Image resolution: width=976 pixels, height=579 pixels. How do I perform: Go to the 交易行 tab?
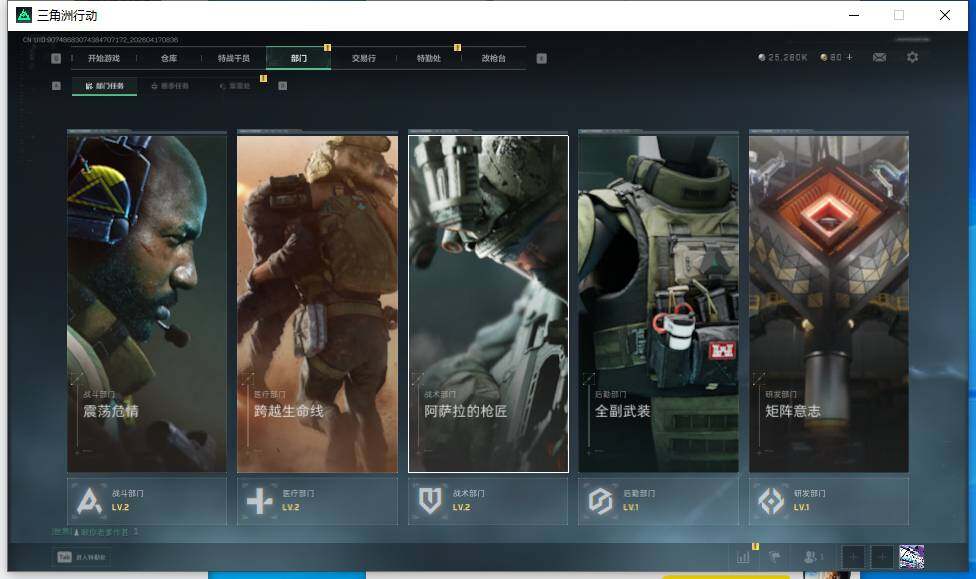(364, 58)
